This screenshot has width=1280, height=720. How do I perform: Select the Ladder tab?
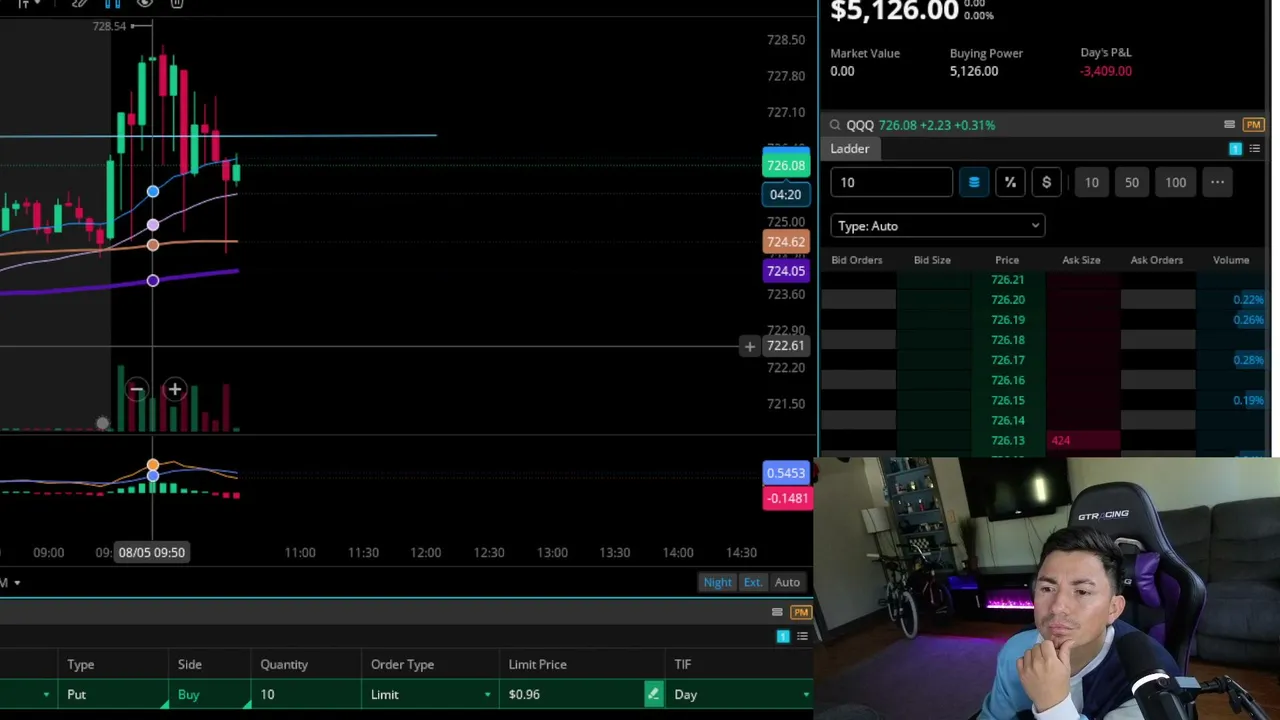pyautogui.click(x=849, y=149)
